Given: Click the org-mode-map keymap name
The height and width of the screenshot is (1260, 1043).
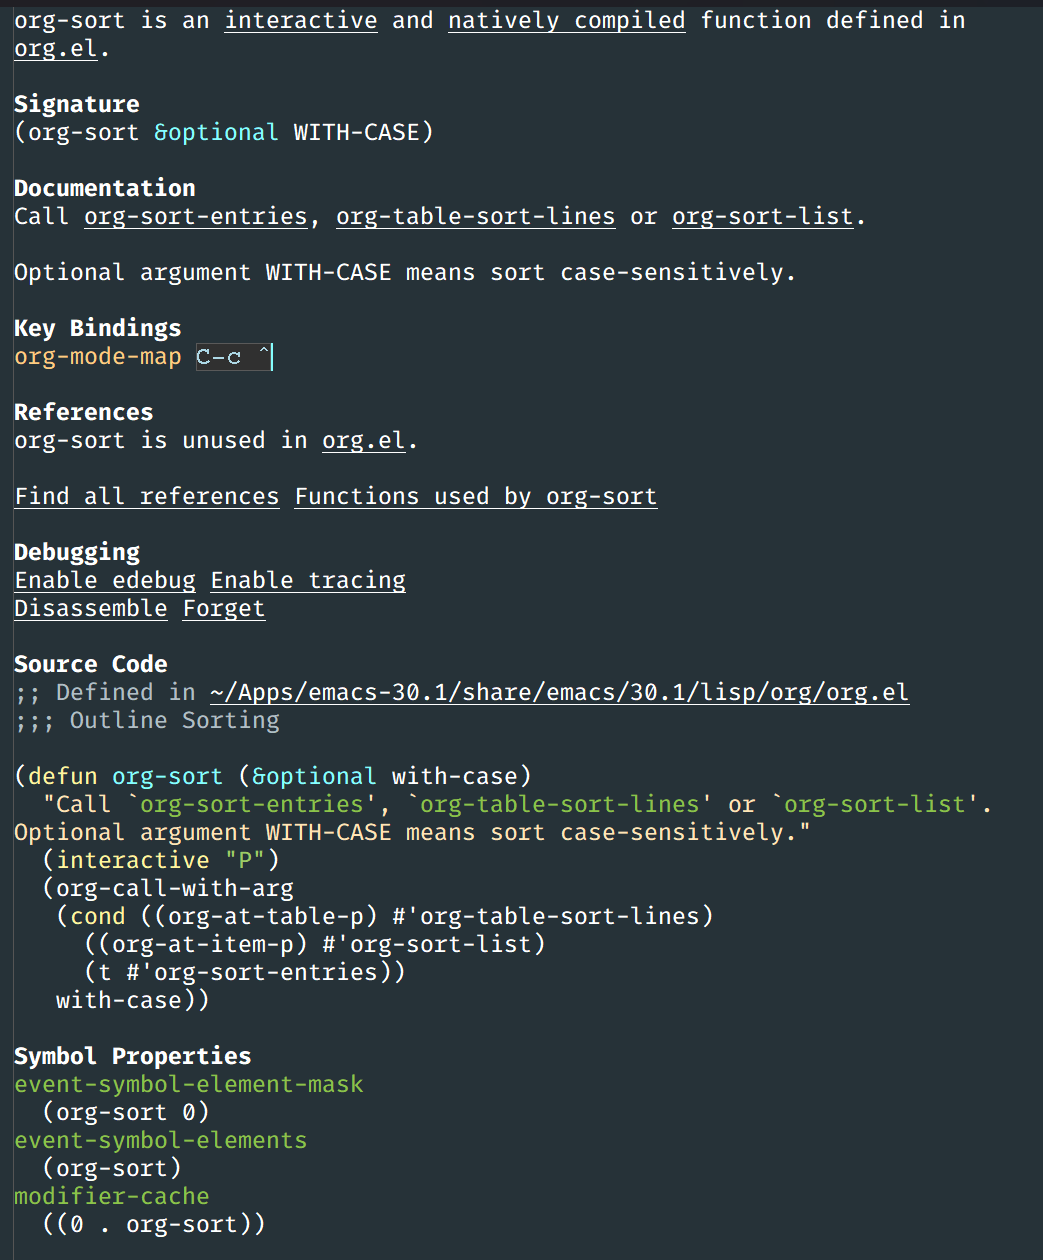Looking at the screenshot, I should coord(98,357).
